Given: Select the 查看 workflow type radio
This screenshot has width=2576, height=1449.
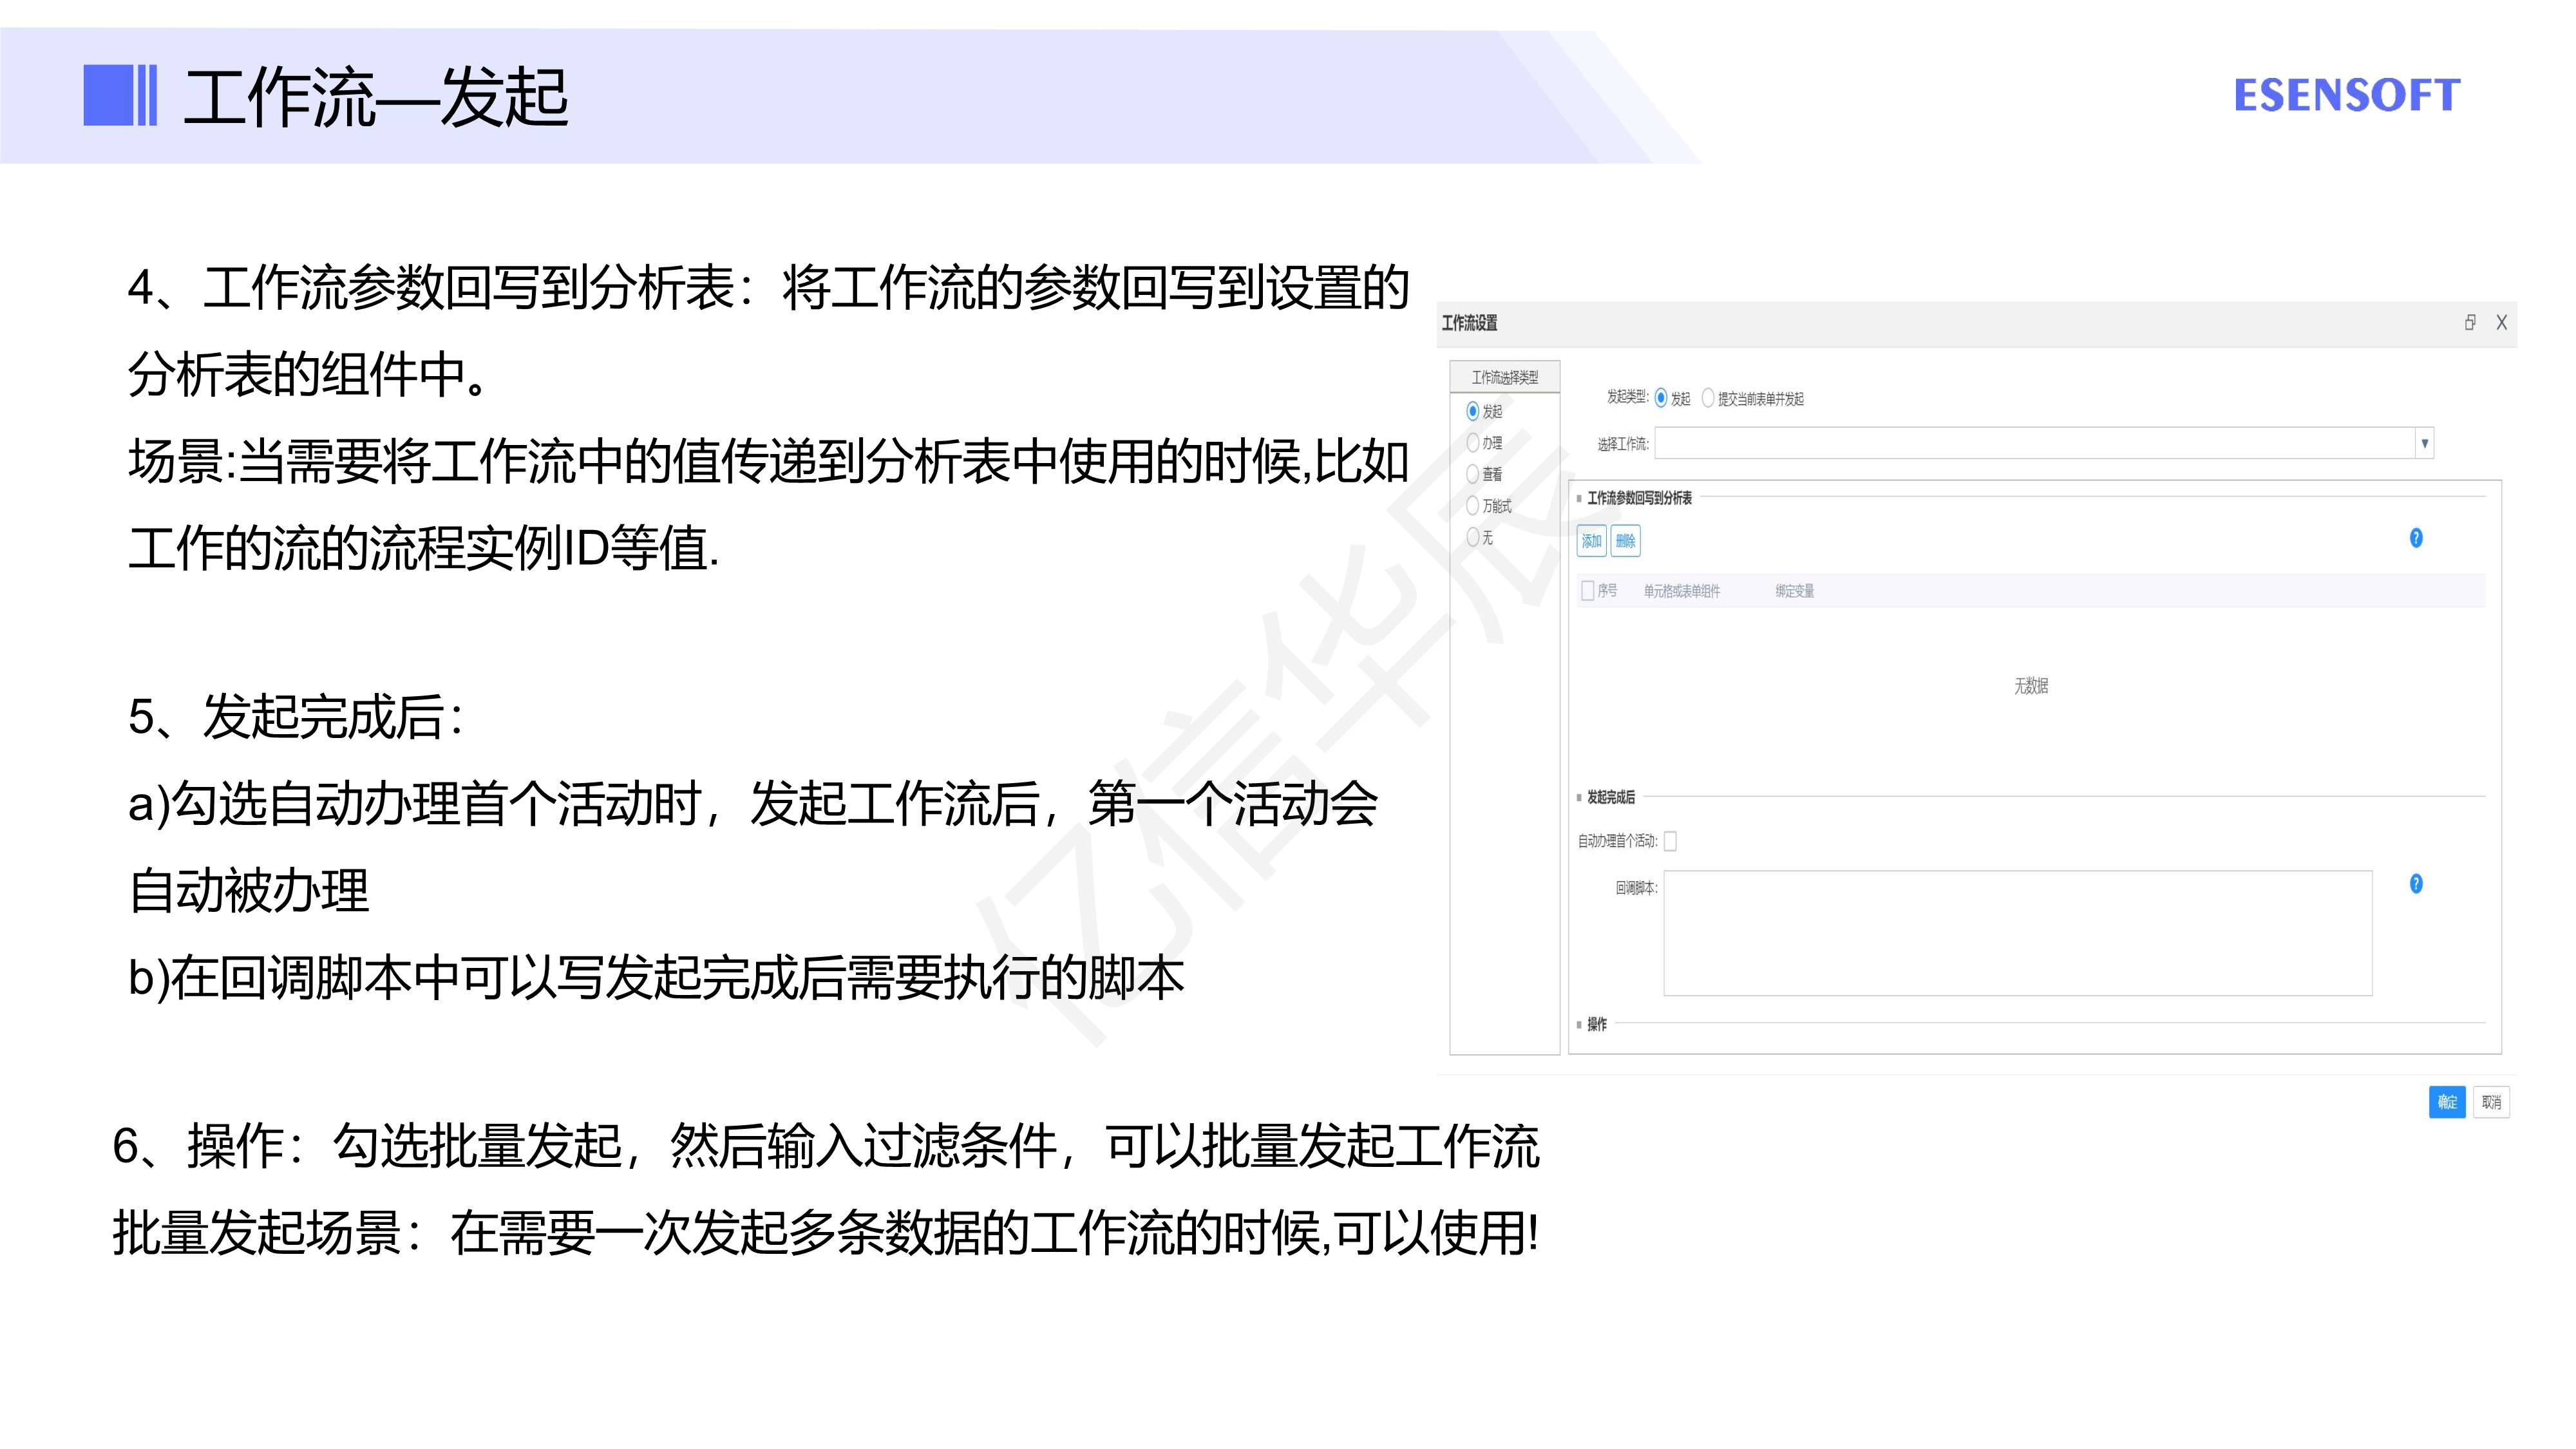Looking at the screenshot, I should coord(1472,474).
